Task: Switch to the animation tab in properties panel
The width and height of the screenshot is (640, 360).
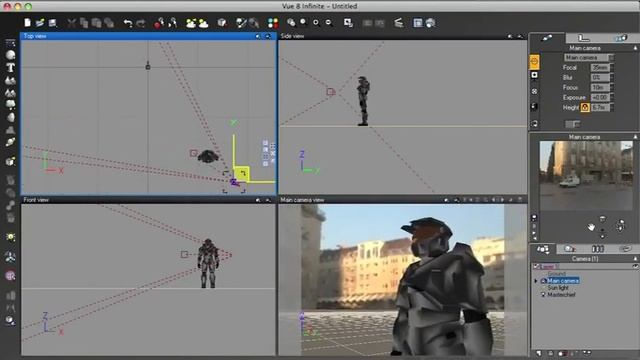Action: [x=620, y=38]
